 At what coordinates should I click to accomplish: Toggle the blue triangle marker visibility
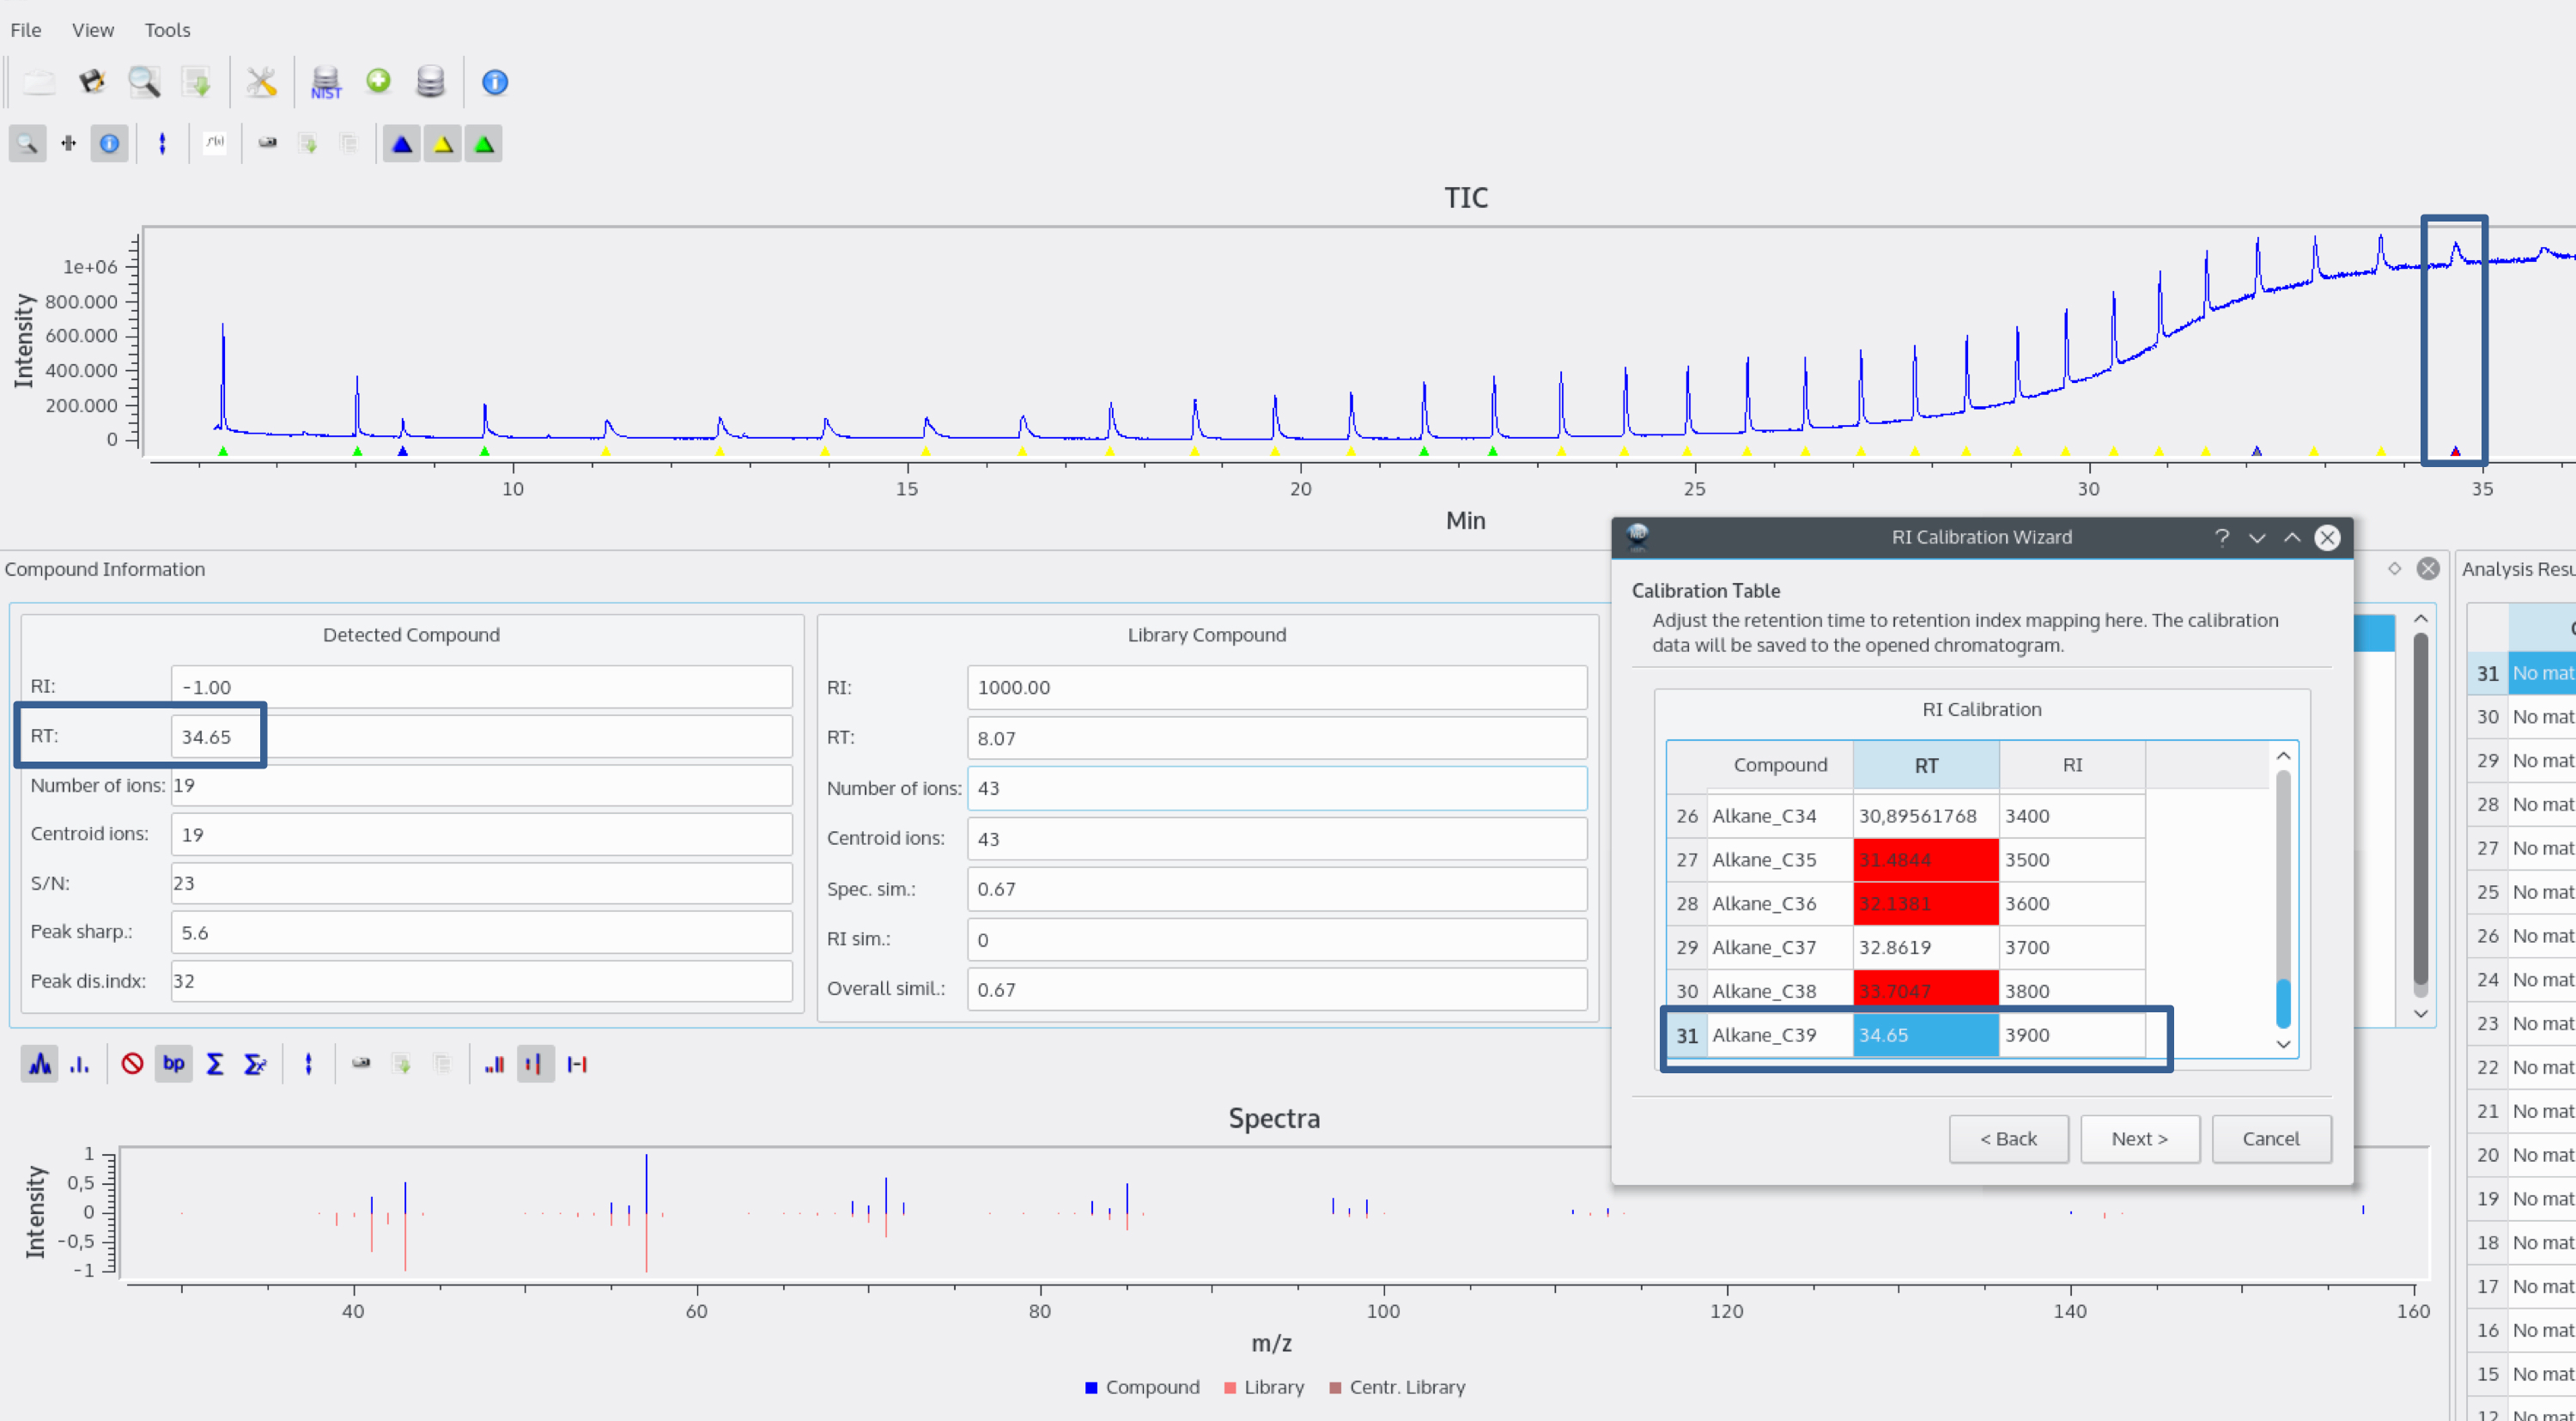pyautogui.click(x=402, y=144)
